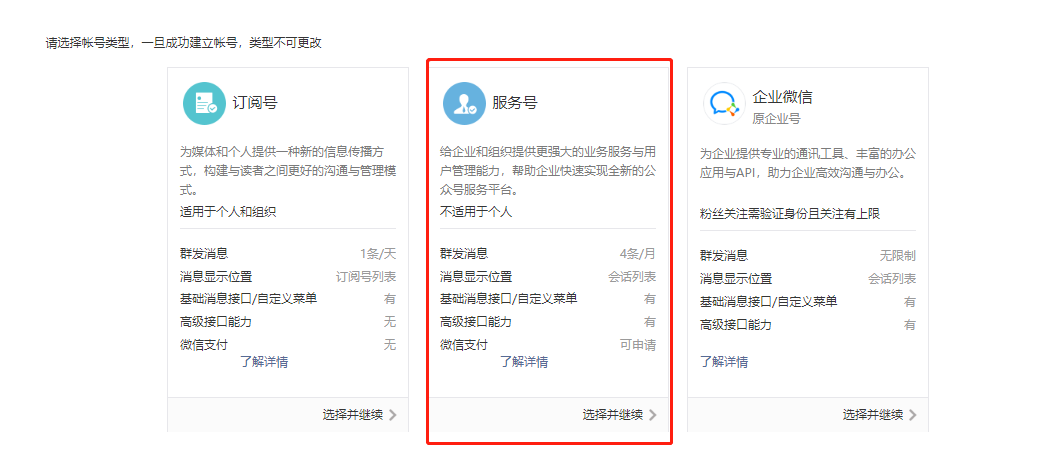Click the 订阅号列表 value
Viewport: 1044px width, 473px height.
click(x=366, y=277)
